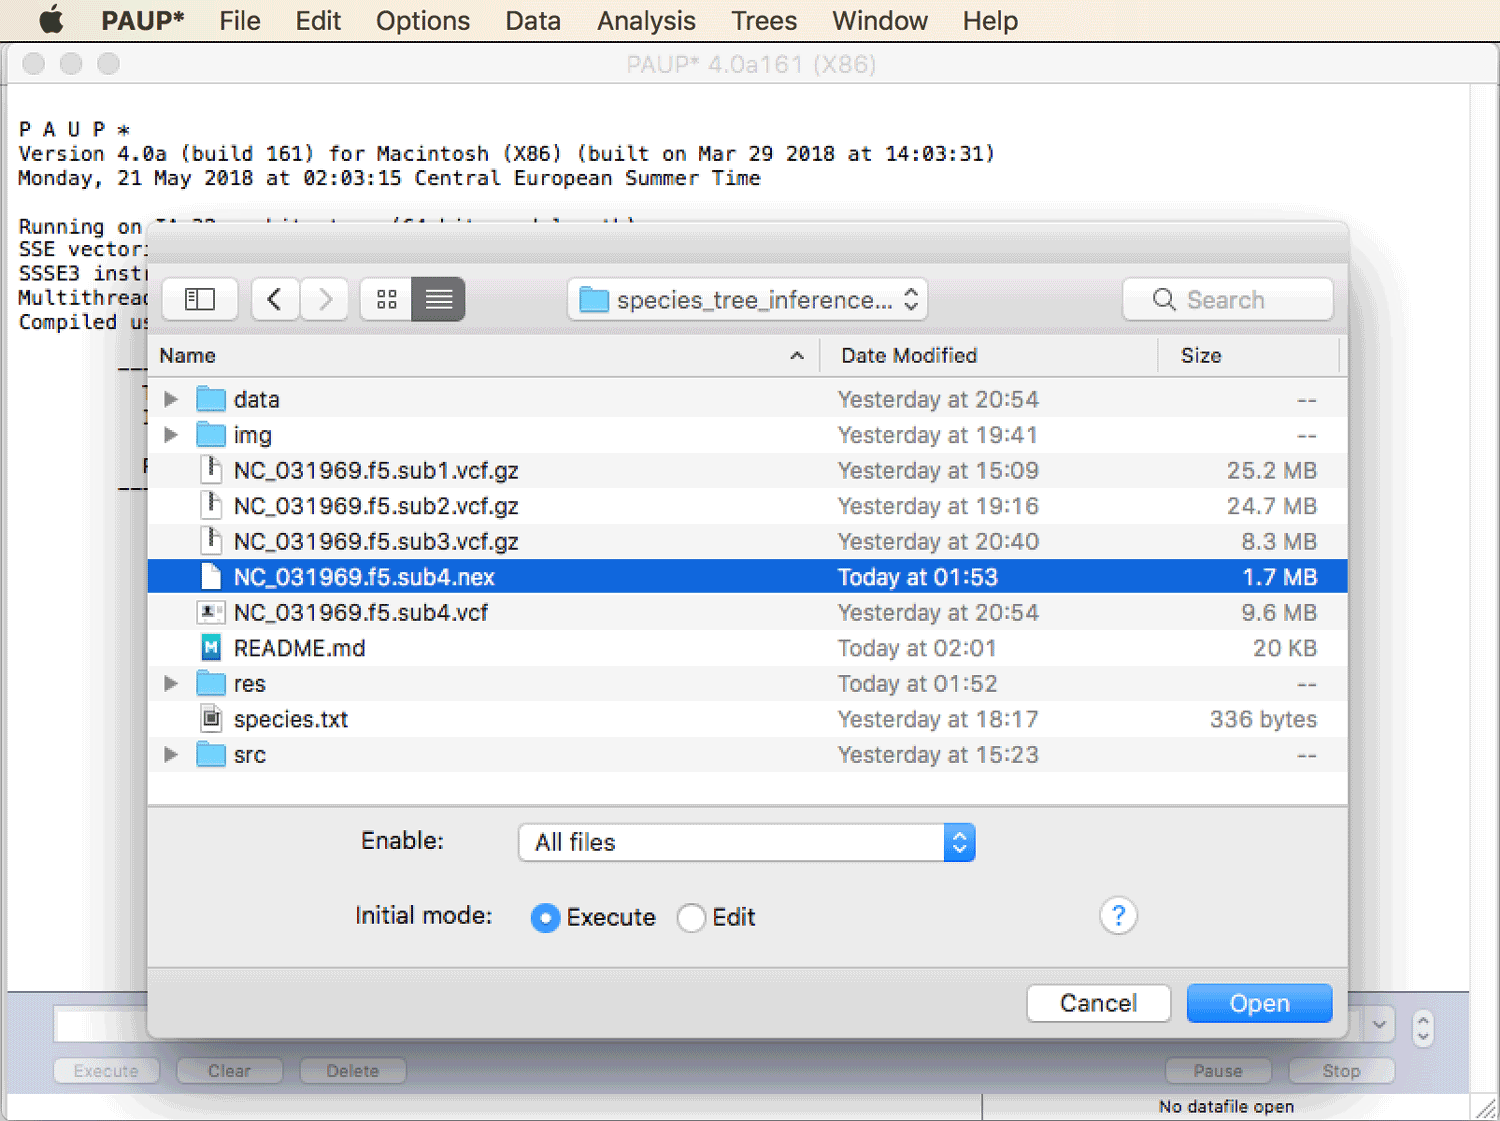
Task: Open the File menu
Action: tap(240, 20)
